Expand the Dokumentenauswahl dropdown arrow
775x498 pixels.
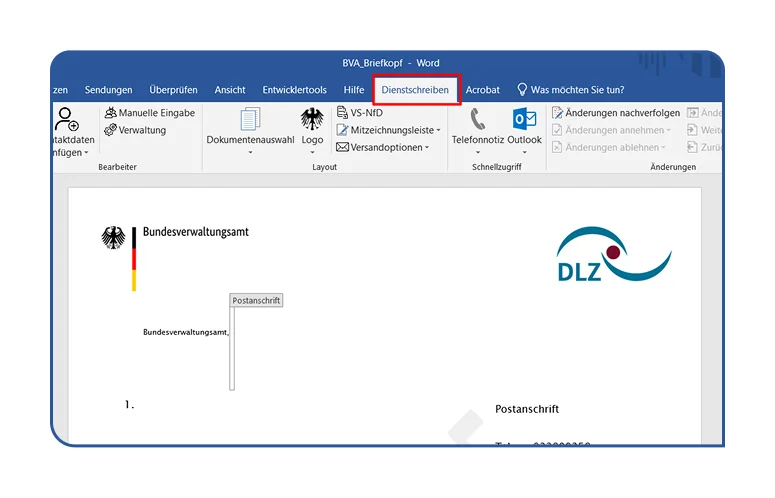(250, 153)
